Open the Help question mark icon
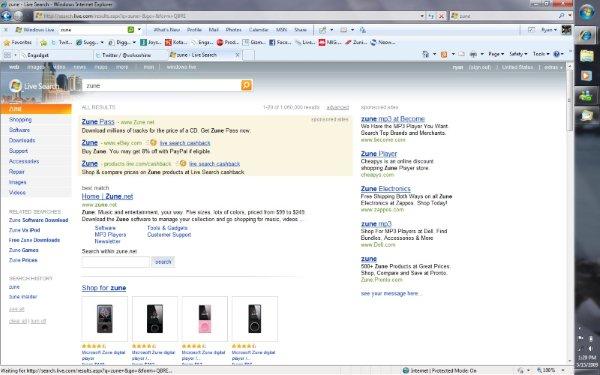 [x=556, y=54]
